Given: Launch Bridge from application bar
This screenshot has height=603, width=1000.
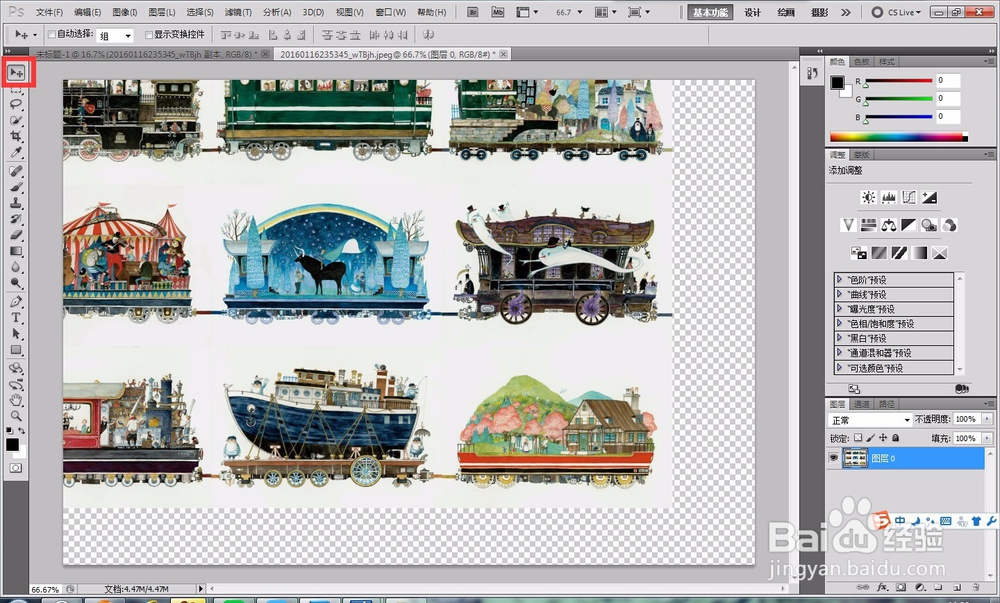Looking at the screenshot, I should 473,12.
